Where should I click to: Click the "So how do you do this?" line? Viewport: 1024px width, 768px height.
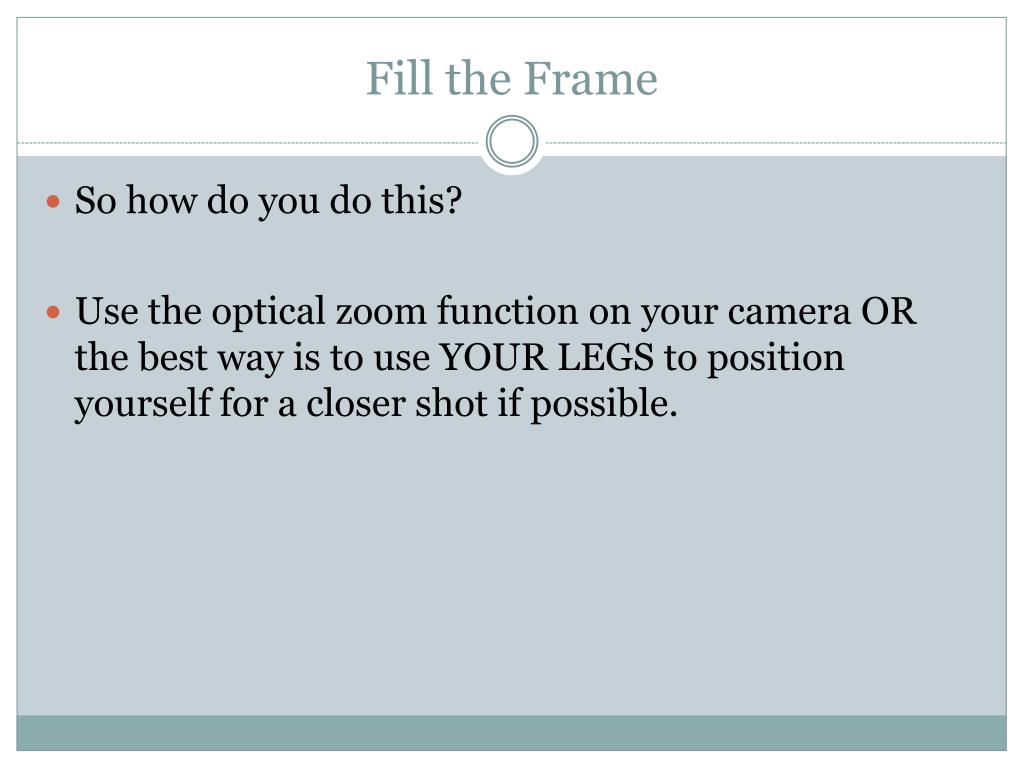coord(268,200)
